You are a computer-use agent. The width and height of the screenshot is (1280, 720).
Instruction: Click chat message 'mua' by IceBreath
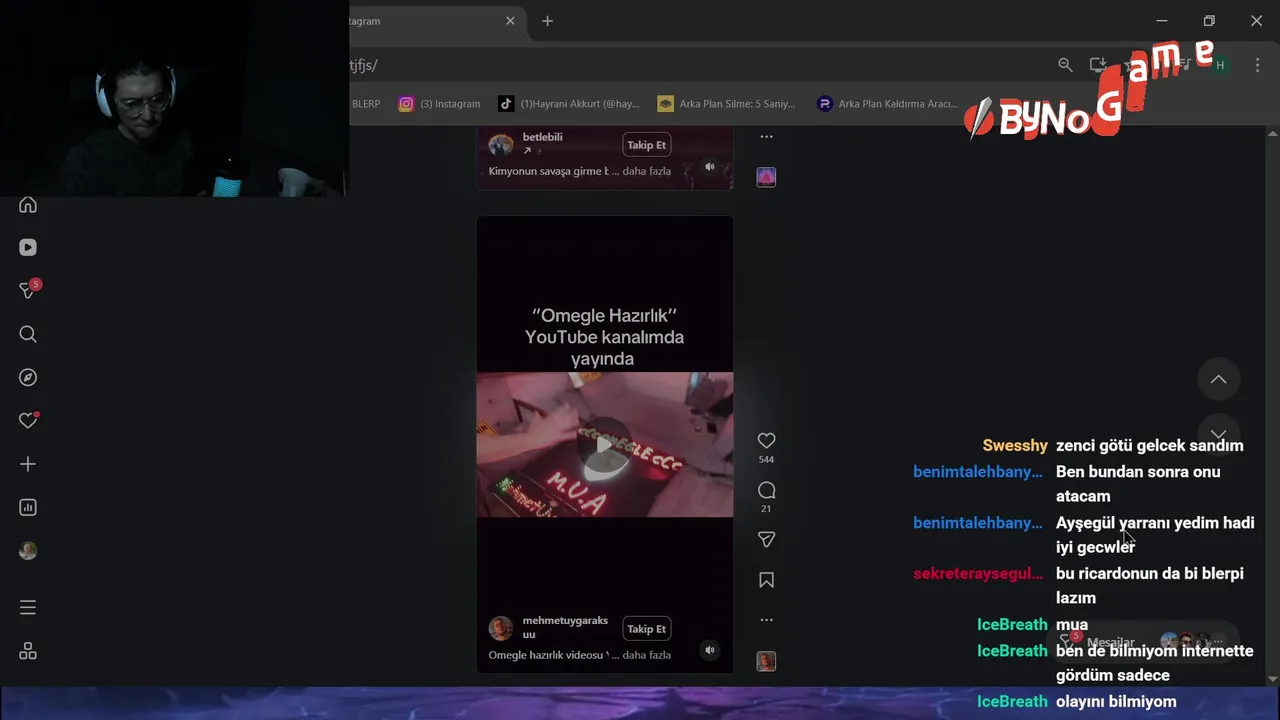tap(1072, 625)
